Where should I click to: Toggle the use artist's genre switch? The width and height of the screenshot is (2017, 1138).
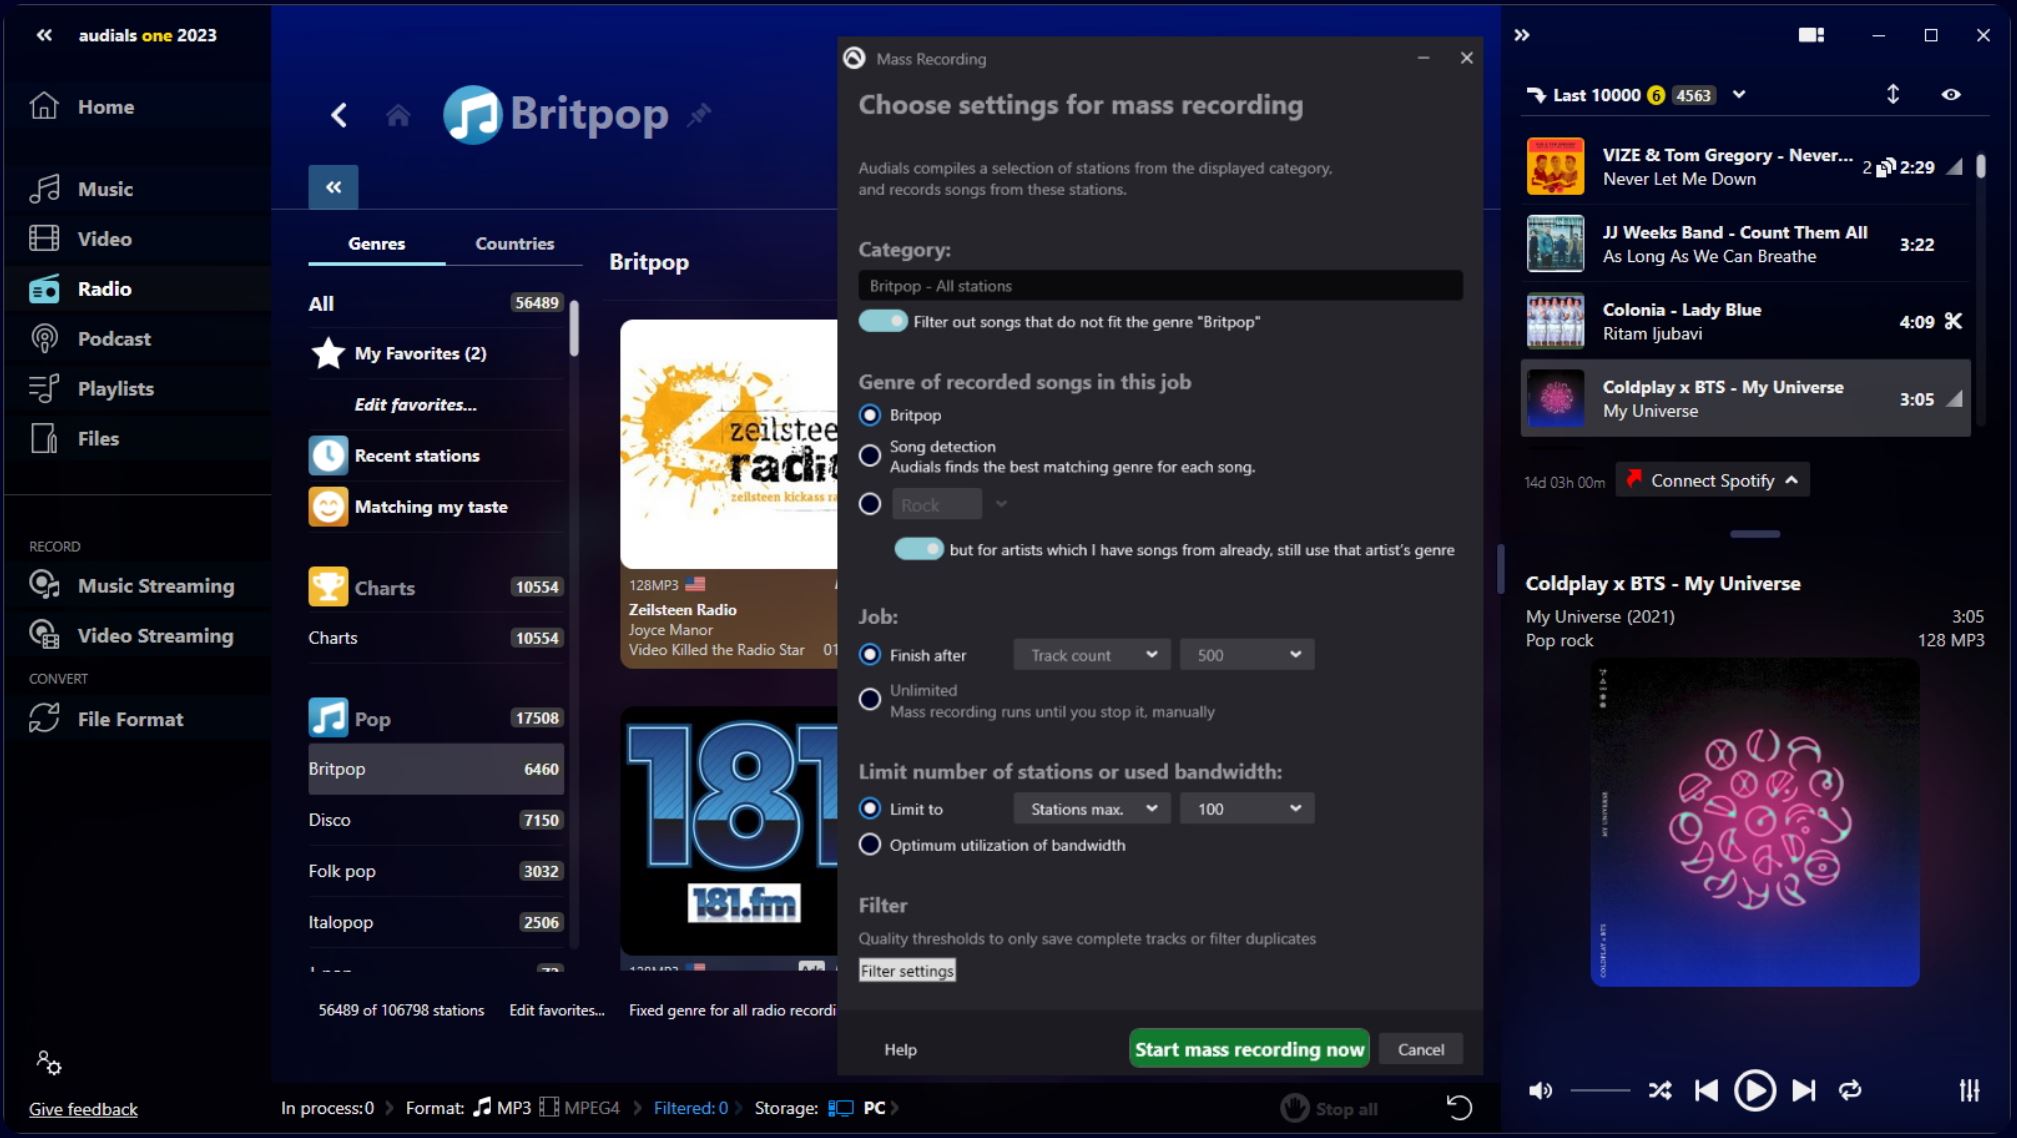919,550
